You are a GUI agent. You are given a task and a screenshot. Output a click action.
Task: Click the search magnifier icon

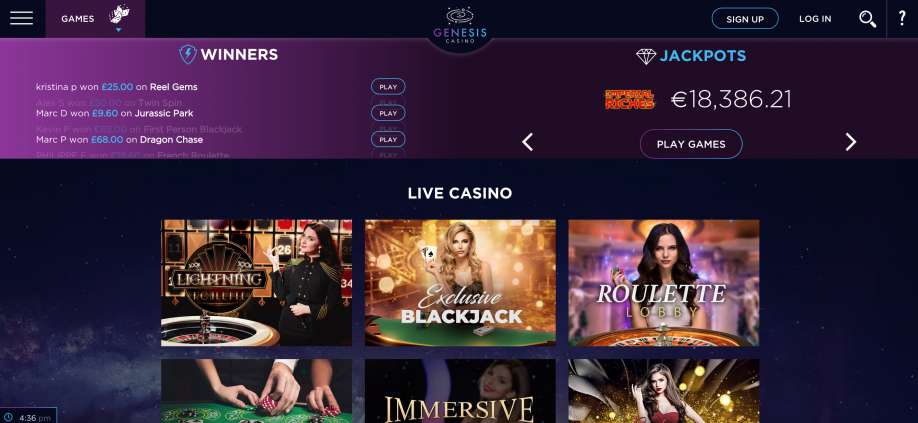coord(868,19)
